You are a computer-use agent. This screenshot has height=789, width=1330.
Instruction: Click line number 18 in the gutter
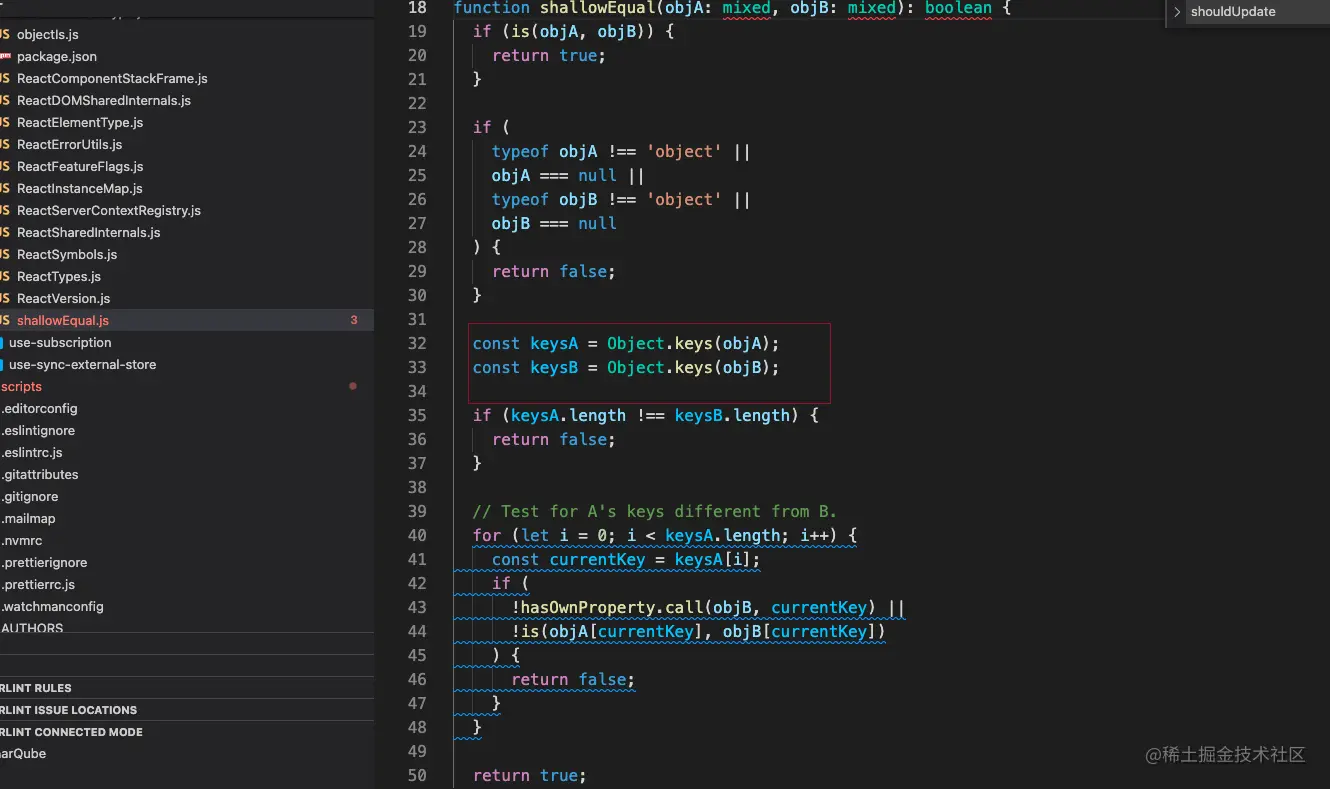(418, 8)
